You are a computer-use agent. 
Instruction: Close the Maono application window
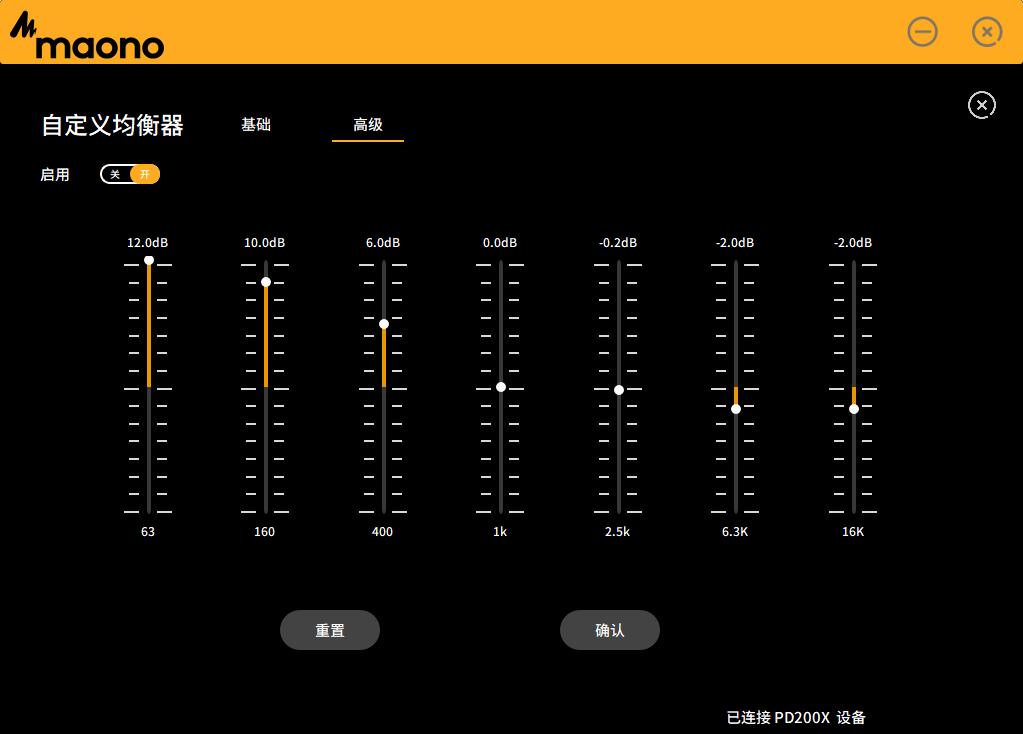(986, 32)
